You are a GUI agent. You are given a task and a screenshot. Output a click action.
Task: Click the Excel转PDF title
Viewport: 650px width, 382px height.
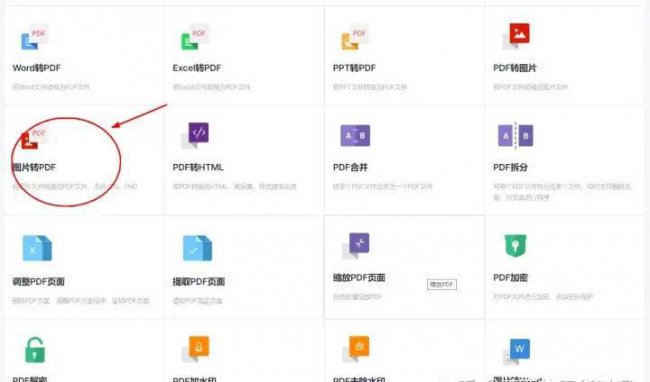tap(197, 68)
